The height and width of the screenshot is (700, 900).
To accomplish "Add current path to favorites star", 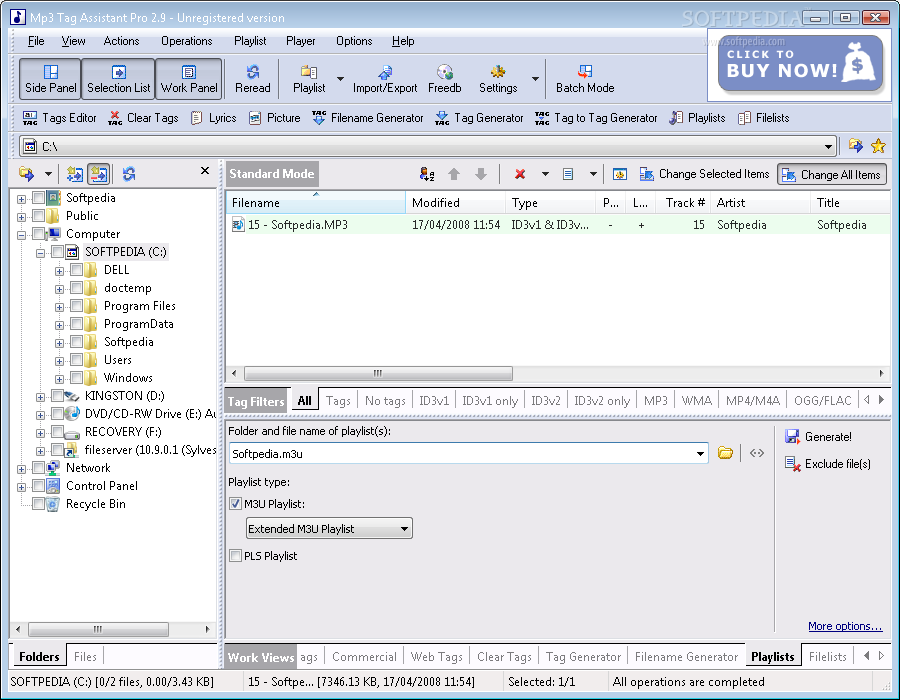I will click(878, 146).
